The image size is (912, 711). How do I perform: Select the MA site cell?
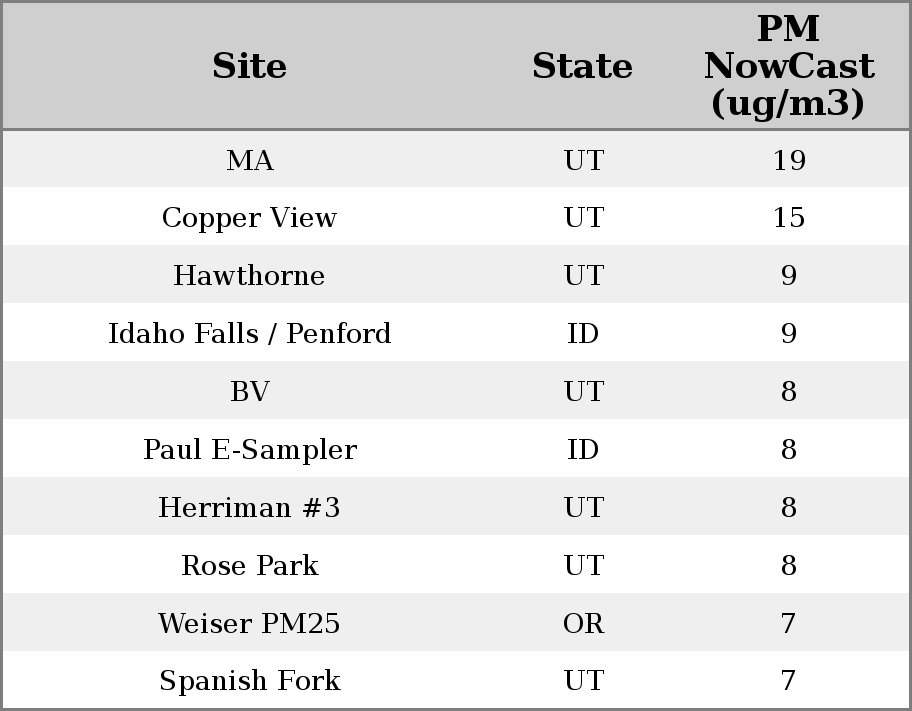249,160
